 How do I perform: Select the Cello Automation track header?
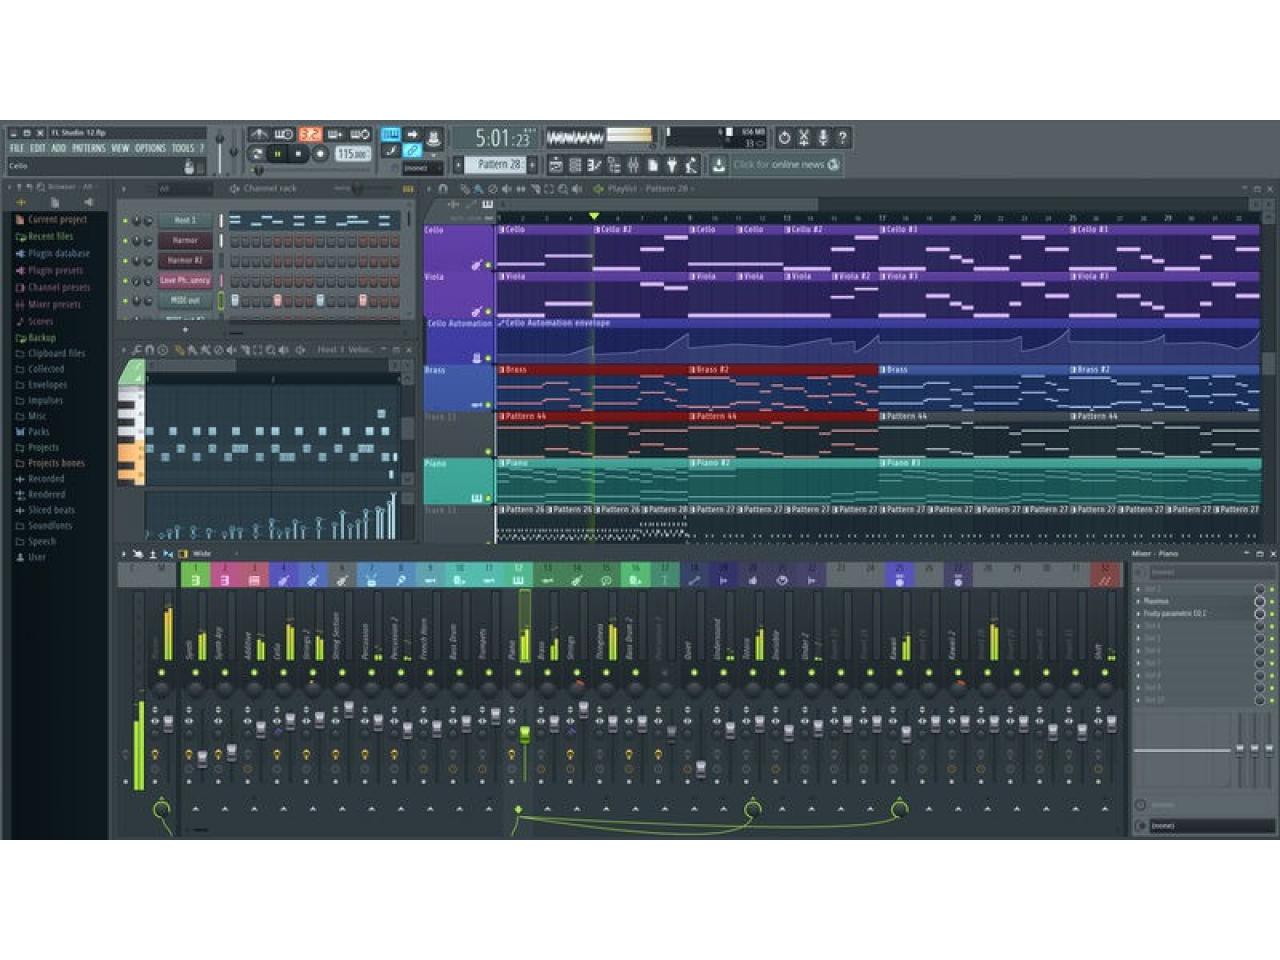(459, 341)
